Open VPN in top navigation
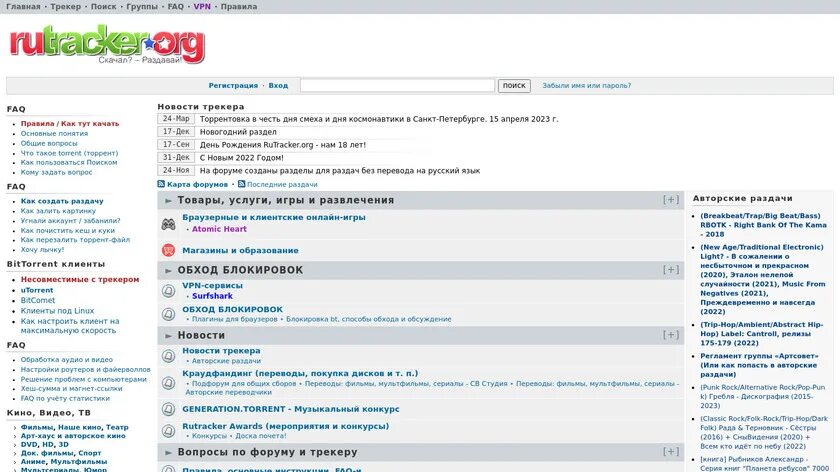The width and height of the screenshot is (840, 472). (x=202, y=6)
